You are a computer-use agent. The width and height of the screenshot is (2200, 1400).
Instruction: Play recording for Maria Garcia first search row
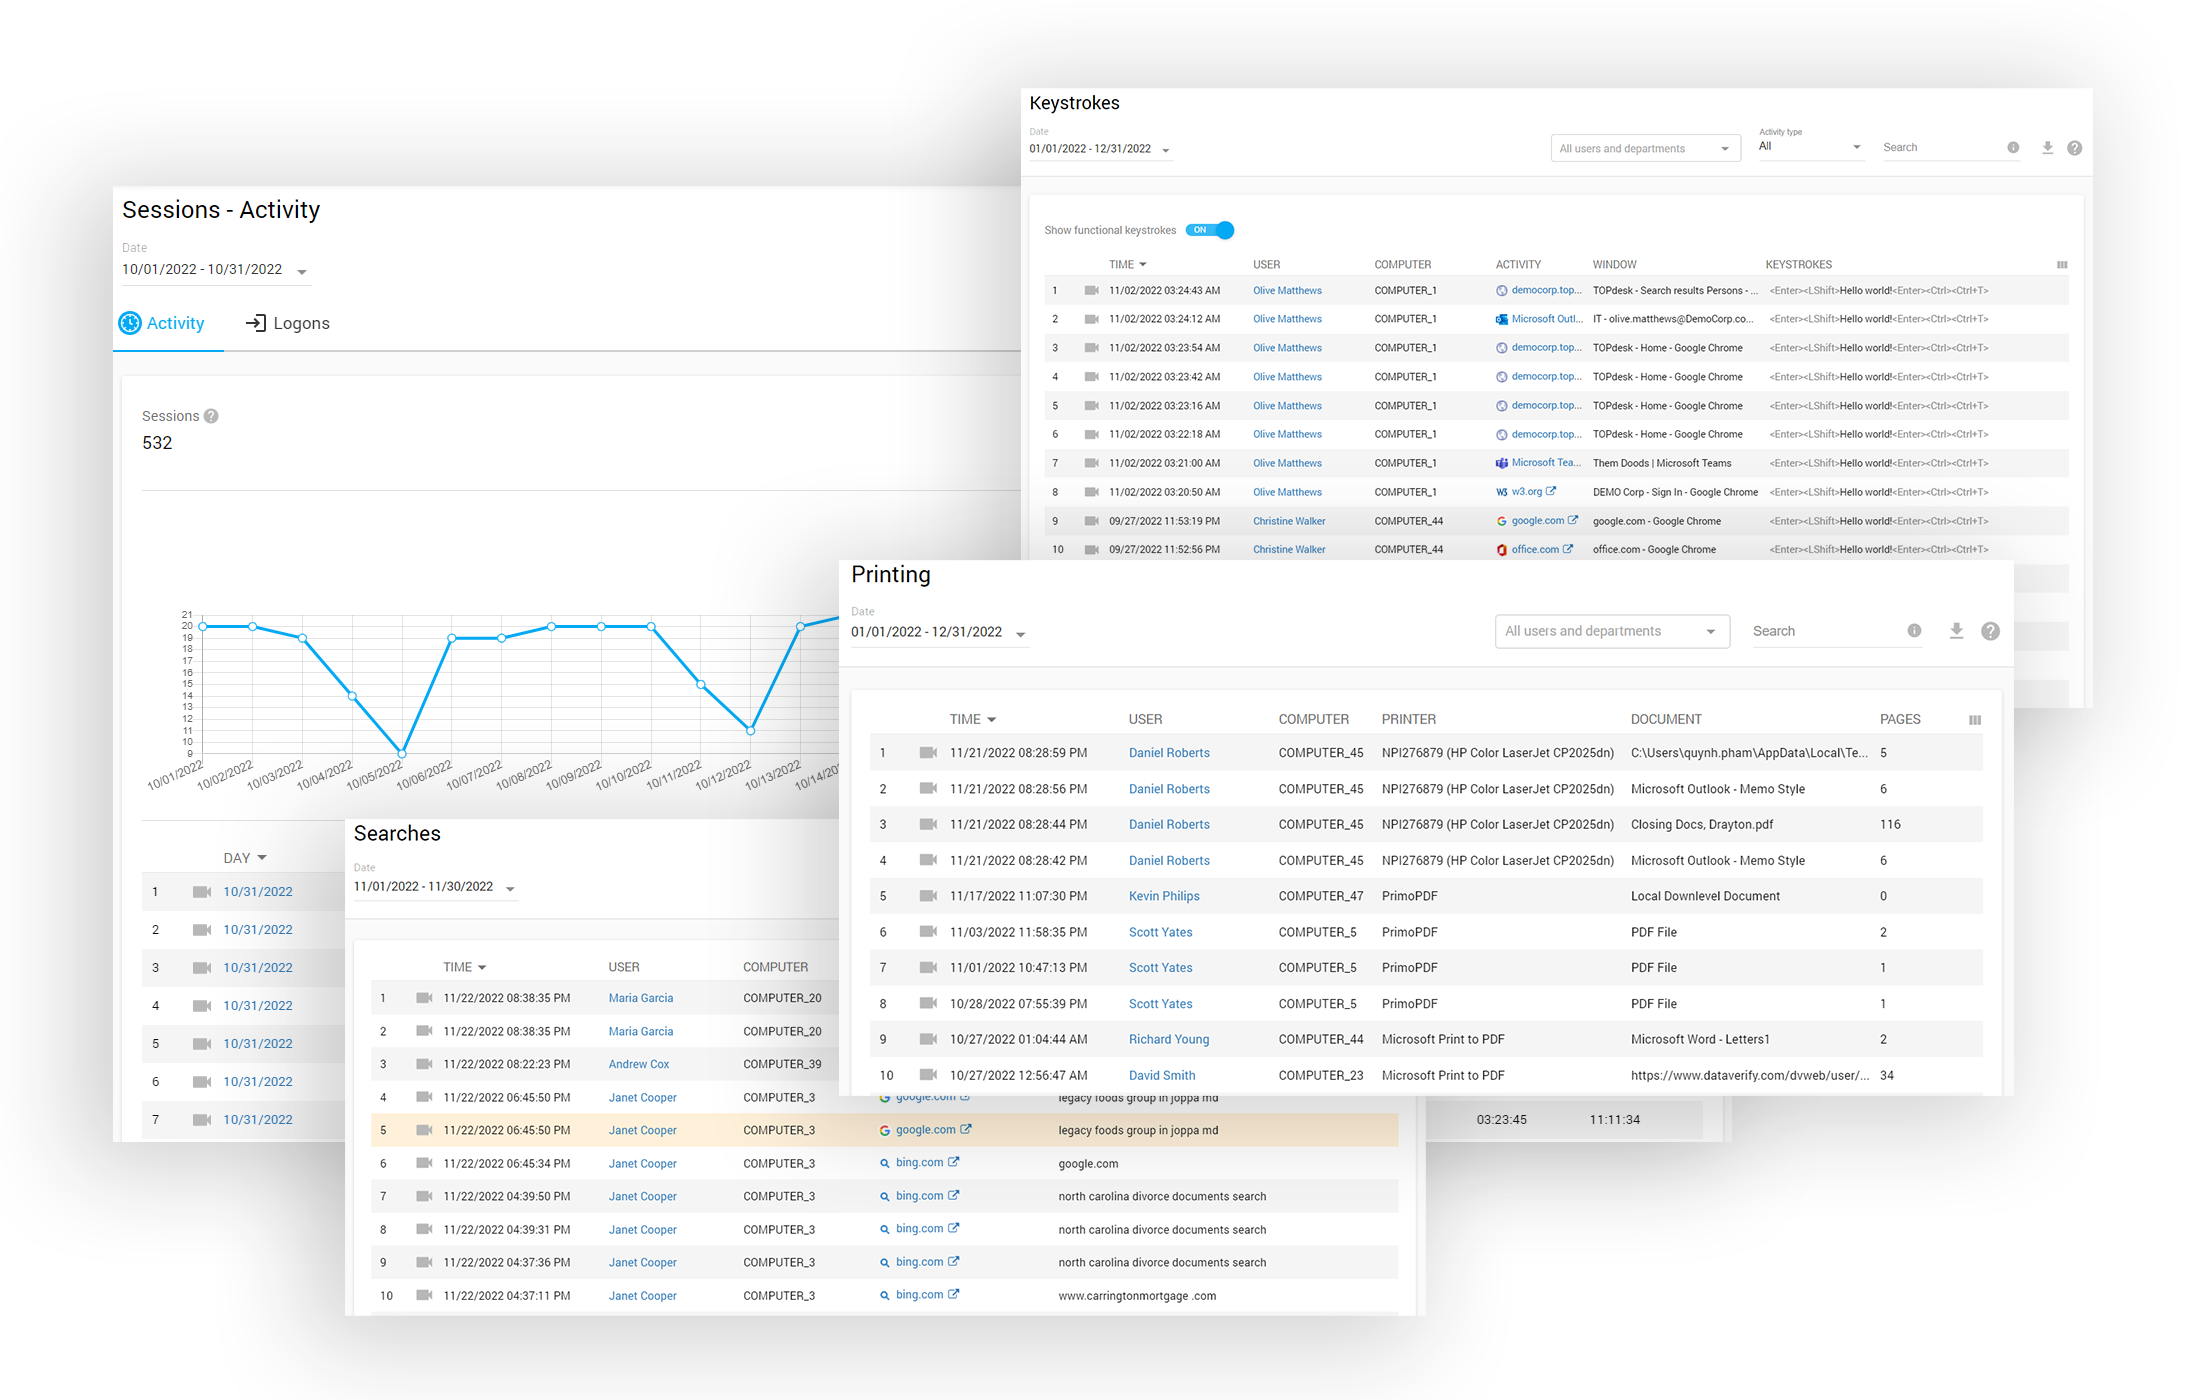424,998
